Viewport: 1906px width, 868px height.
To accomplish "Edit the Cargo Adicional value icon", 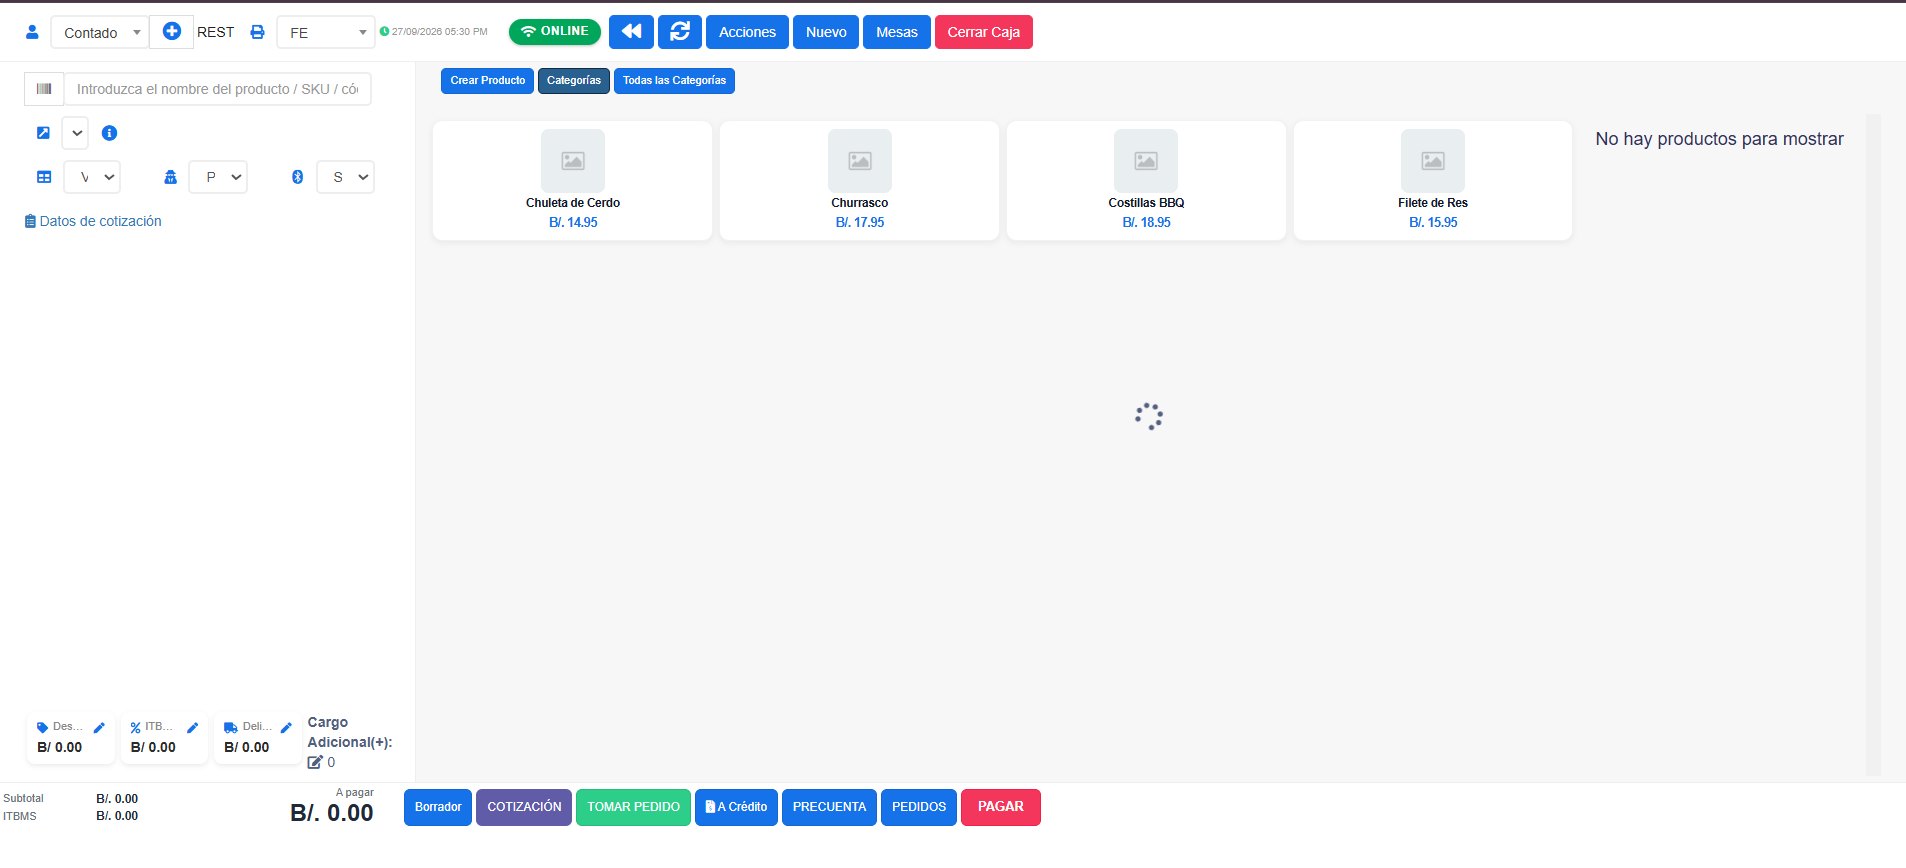I will (x=315, y=762).
